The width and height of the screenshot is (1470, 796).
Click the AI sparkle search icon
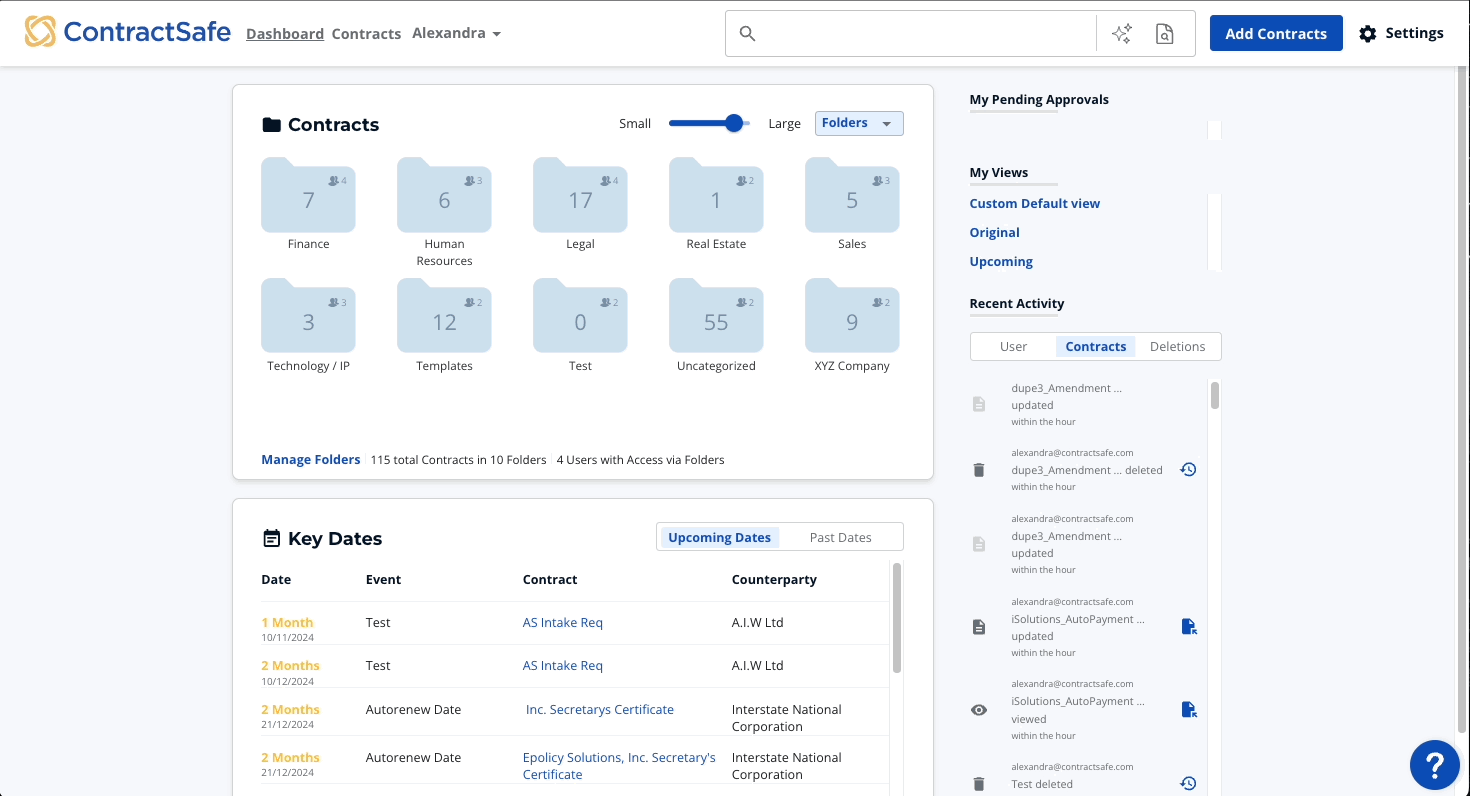pyautogui.click(x=1122, y=34)
